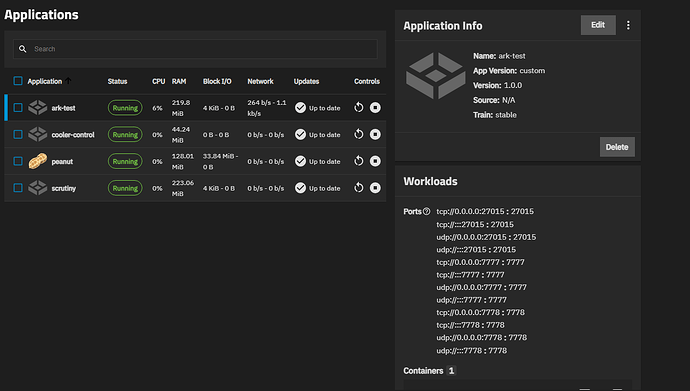The image size is (690, 391).
Task: Check the cooler-control row checkbox
Action: [18, 135]
